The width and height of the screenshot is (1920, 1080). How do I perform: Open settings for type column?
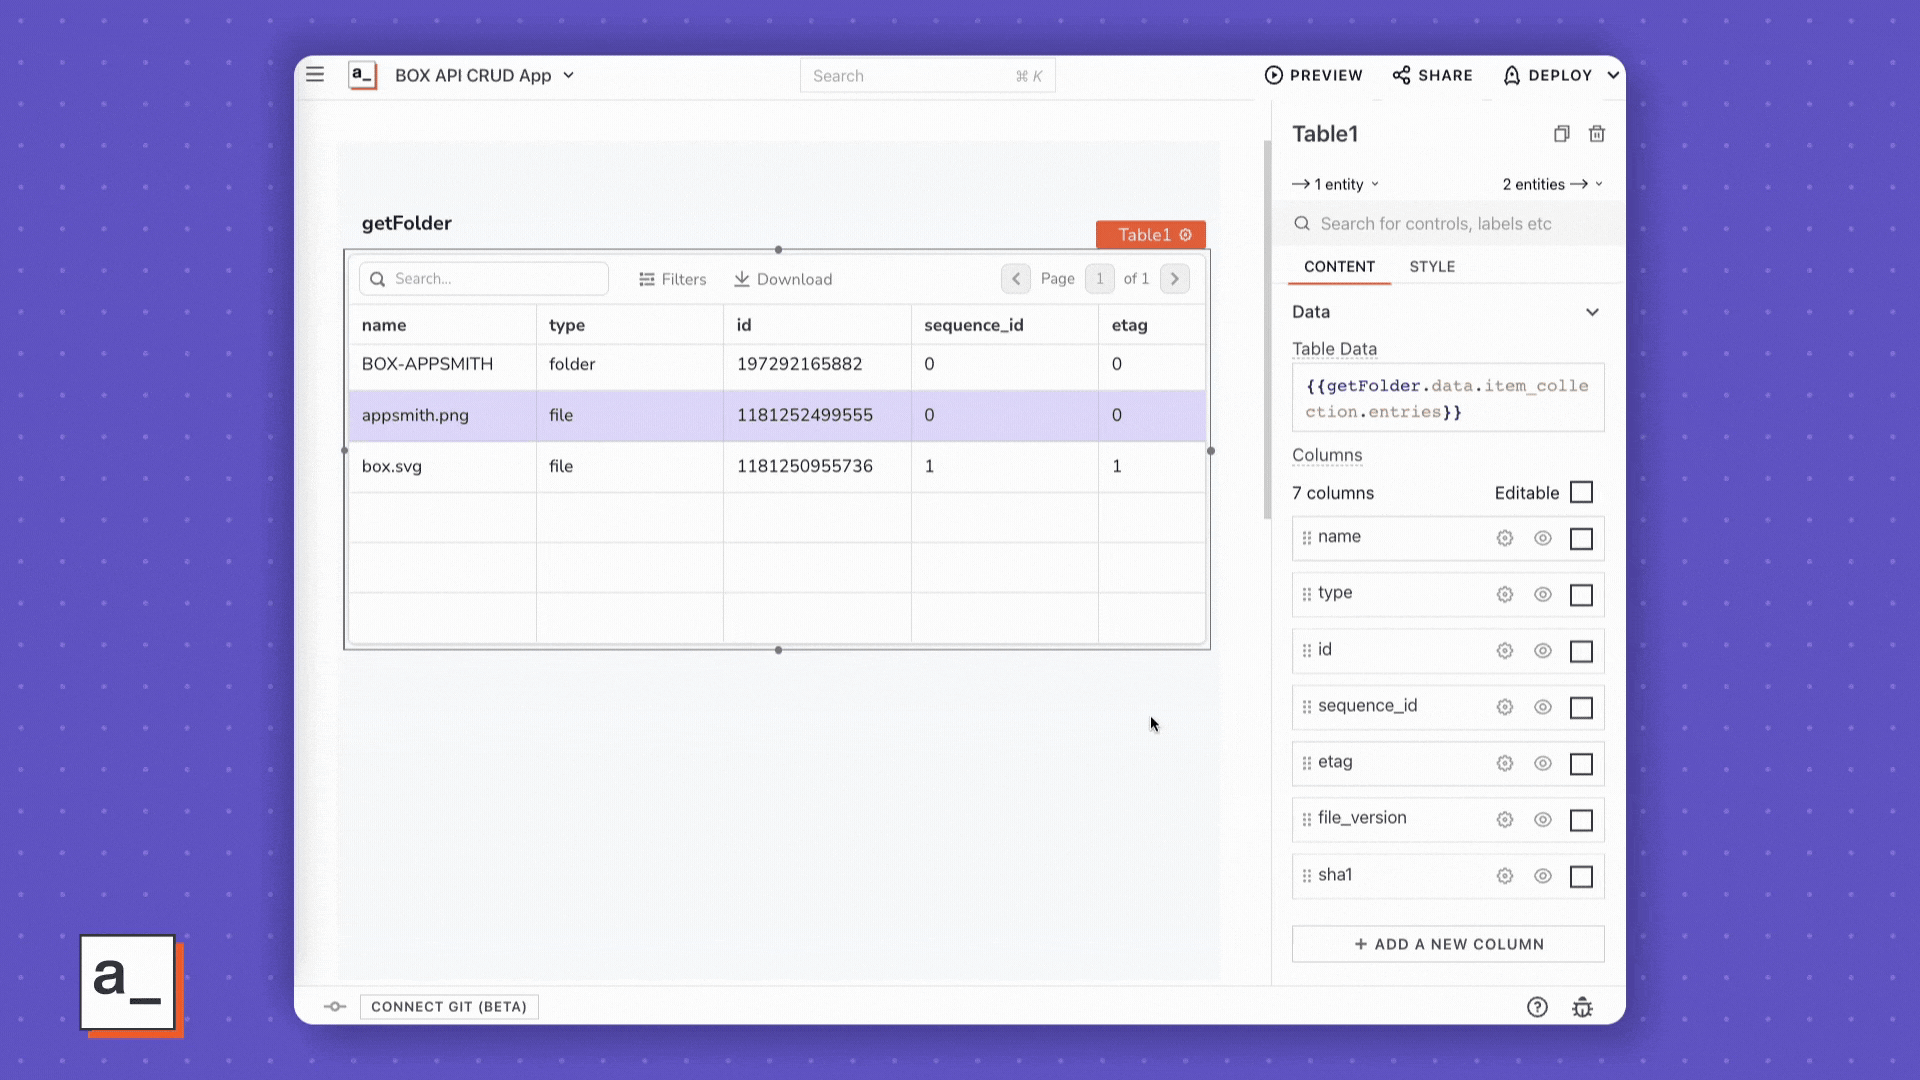1504,594
